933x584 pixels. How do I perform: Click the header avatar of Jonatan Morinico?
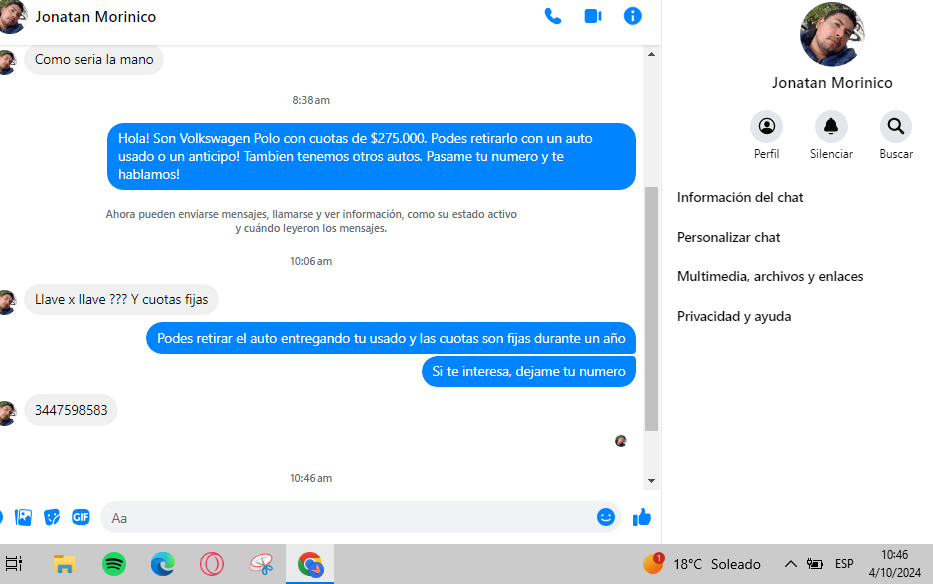(12, 17)
